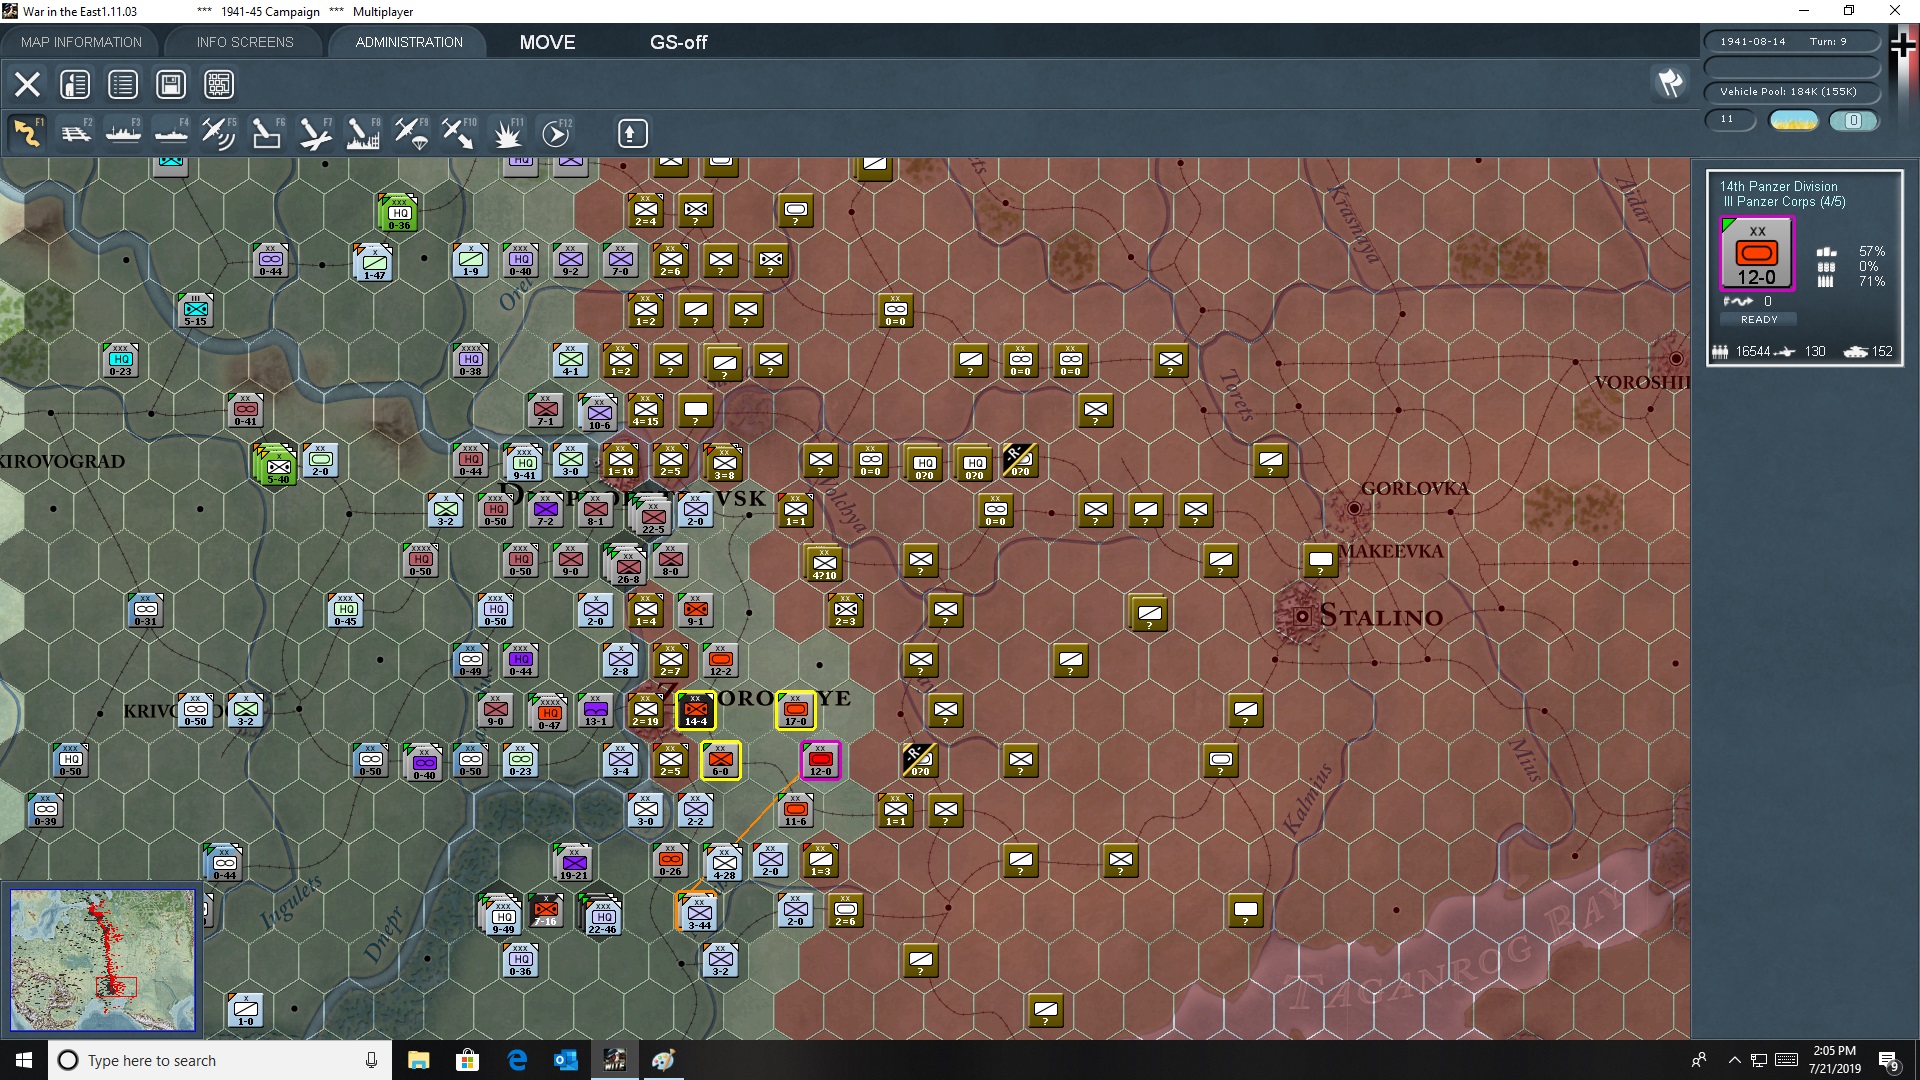
Task: Select the yellow-highlighted 6-0 unit on map
Action: (720, 761)
